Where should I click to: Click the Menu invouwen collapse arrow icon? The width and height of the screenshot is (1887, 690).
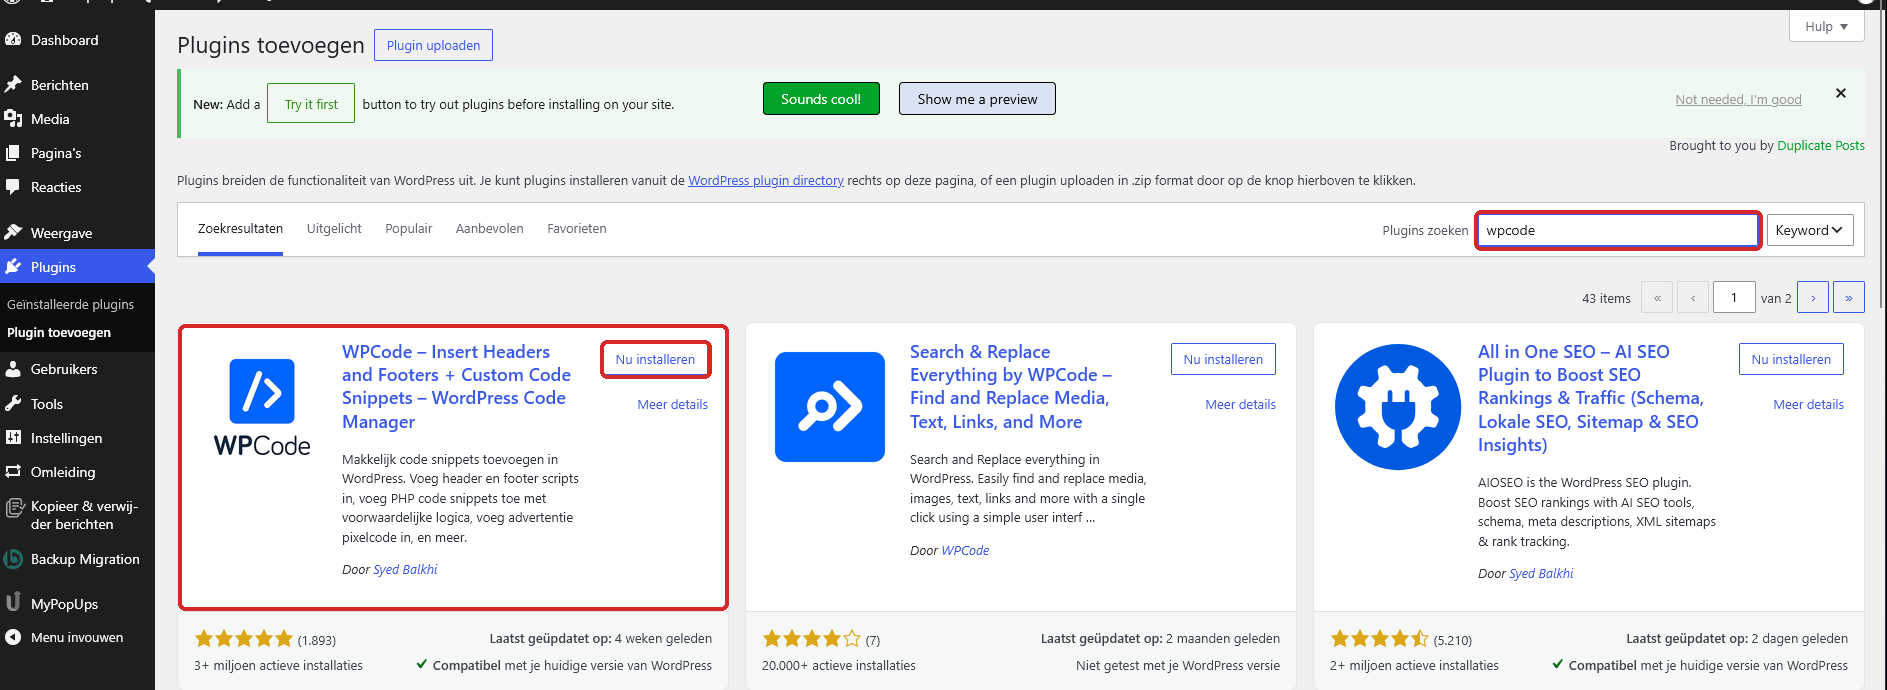(13, 637)
